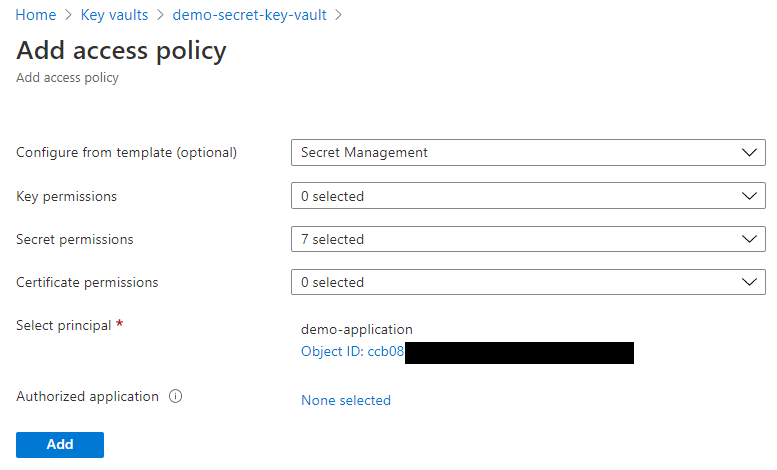Expand Certificate permissions showing 0 selected
Screen dimensions: 777x470
point(527,282)
